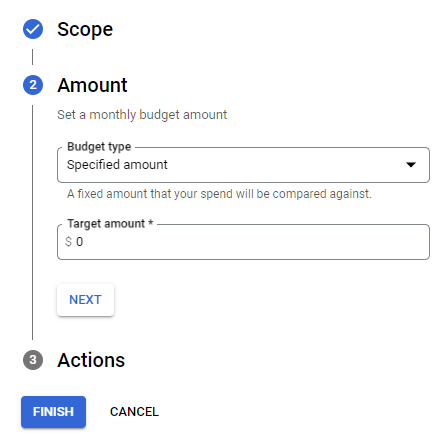The image size is (448, 443).
Task: Click the step 2 number badge
Action: pos(33,85)
